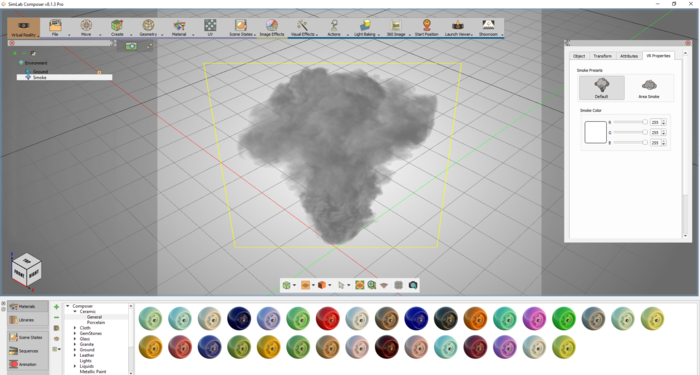Click the green camera icon above the scene tree
The height and width of the screenshot is (375, 700).
131,46
